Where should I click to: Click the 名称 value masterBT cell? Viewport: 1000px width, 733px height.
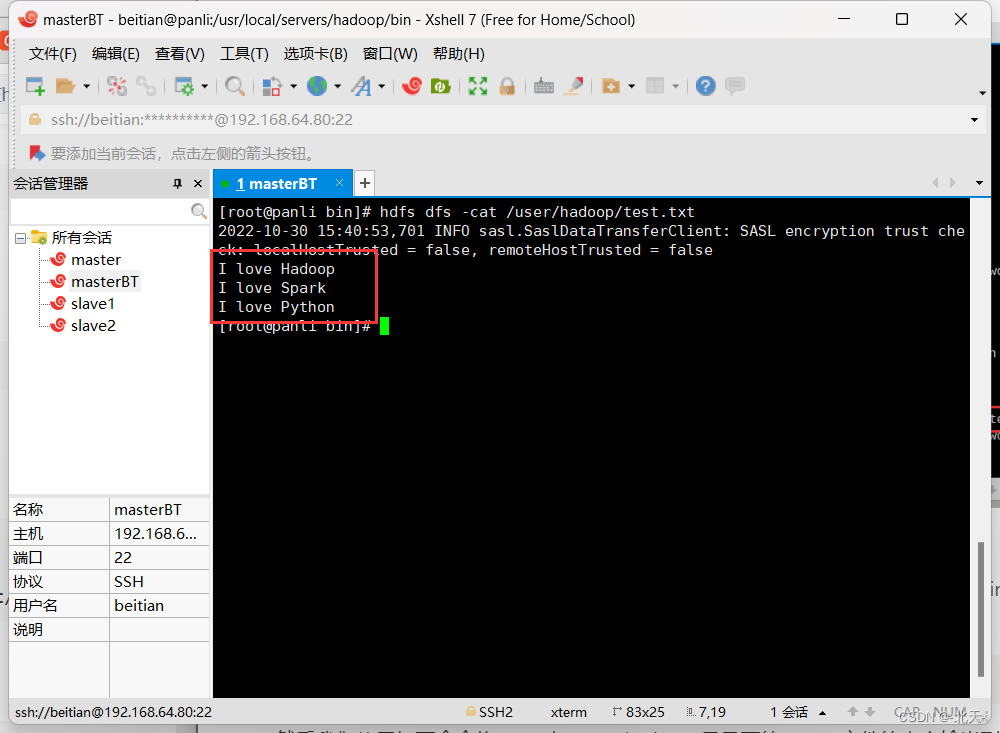[x=159, y=510]
